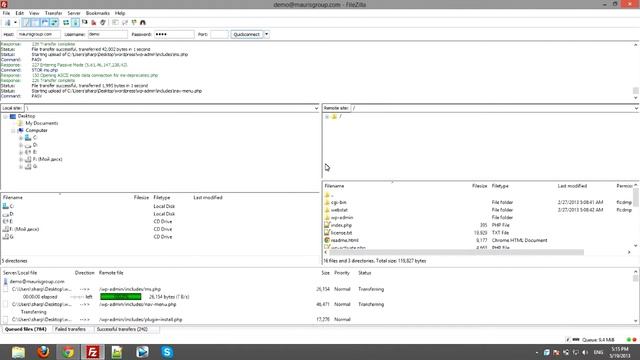
Task: Toggle directory comparison
Action: 124,22
